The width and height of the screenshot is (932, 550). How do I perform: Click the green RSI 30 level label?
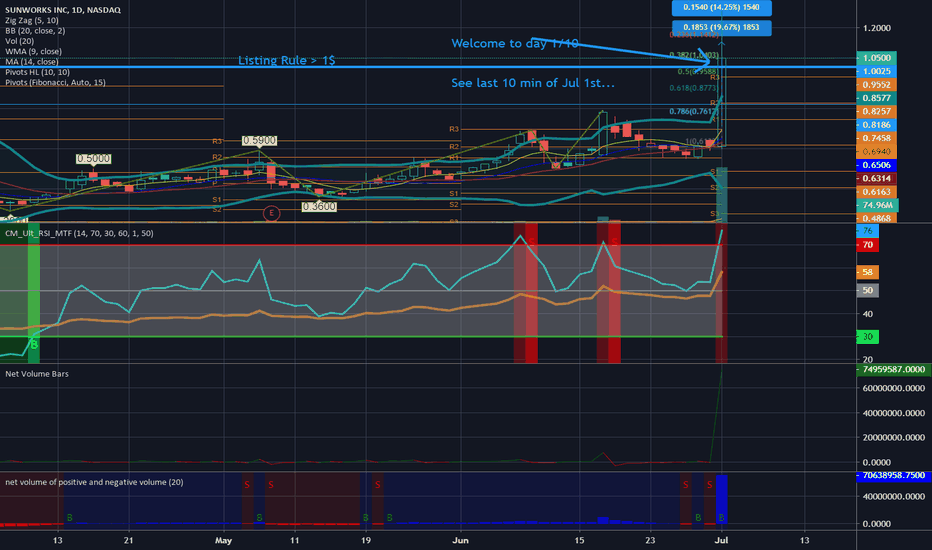[x=867, y=337]
